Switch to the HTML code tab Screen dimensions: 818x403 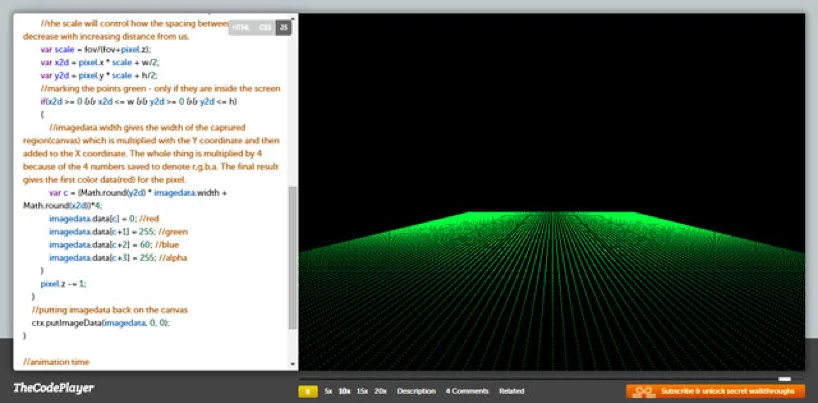242,28
